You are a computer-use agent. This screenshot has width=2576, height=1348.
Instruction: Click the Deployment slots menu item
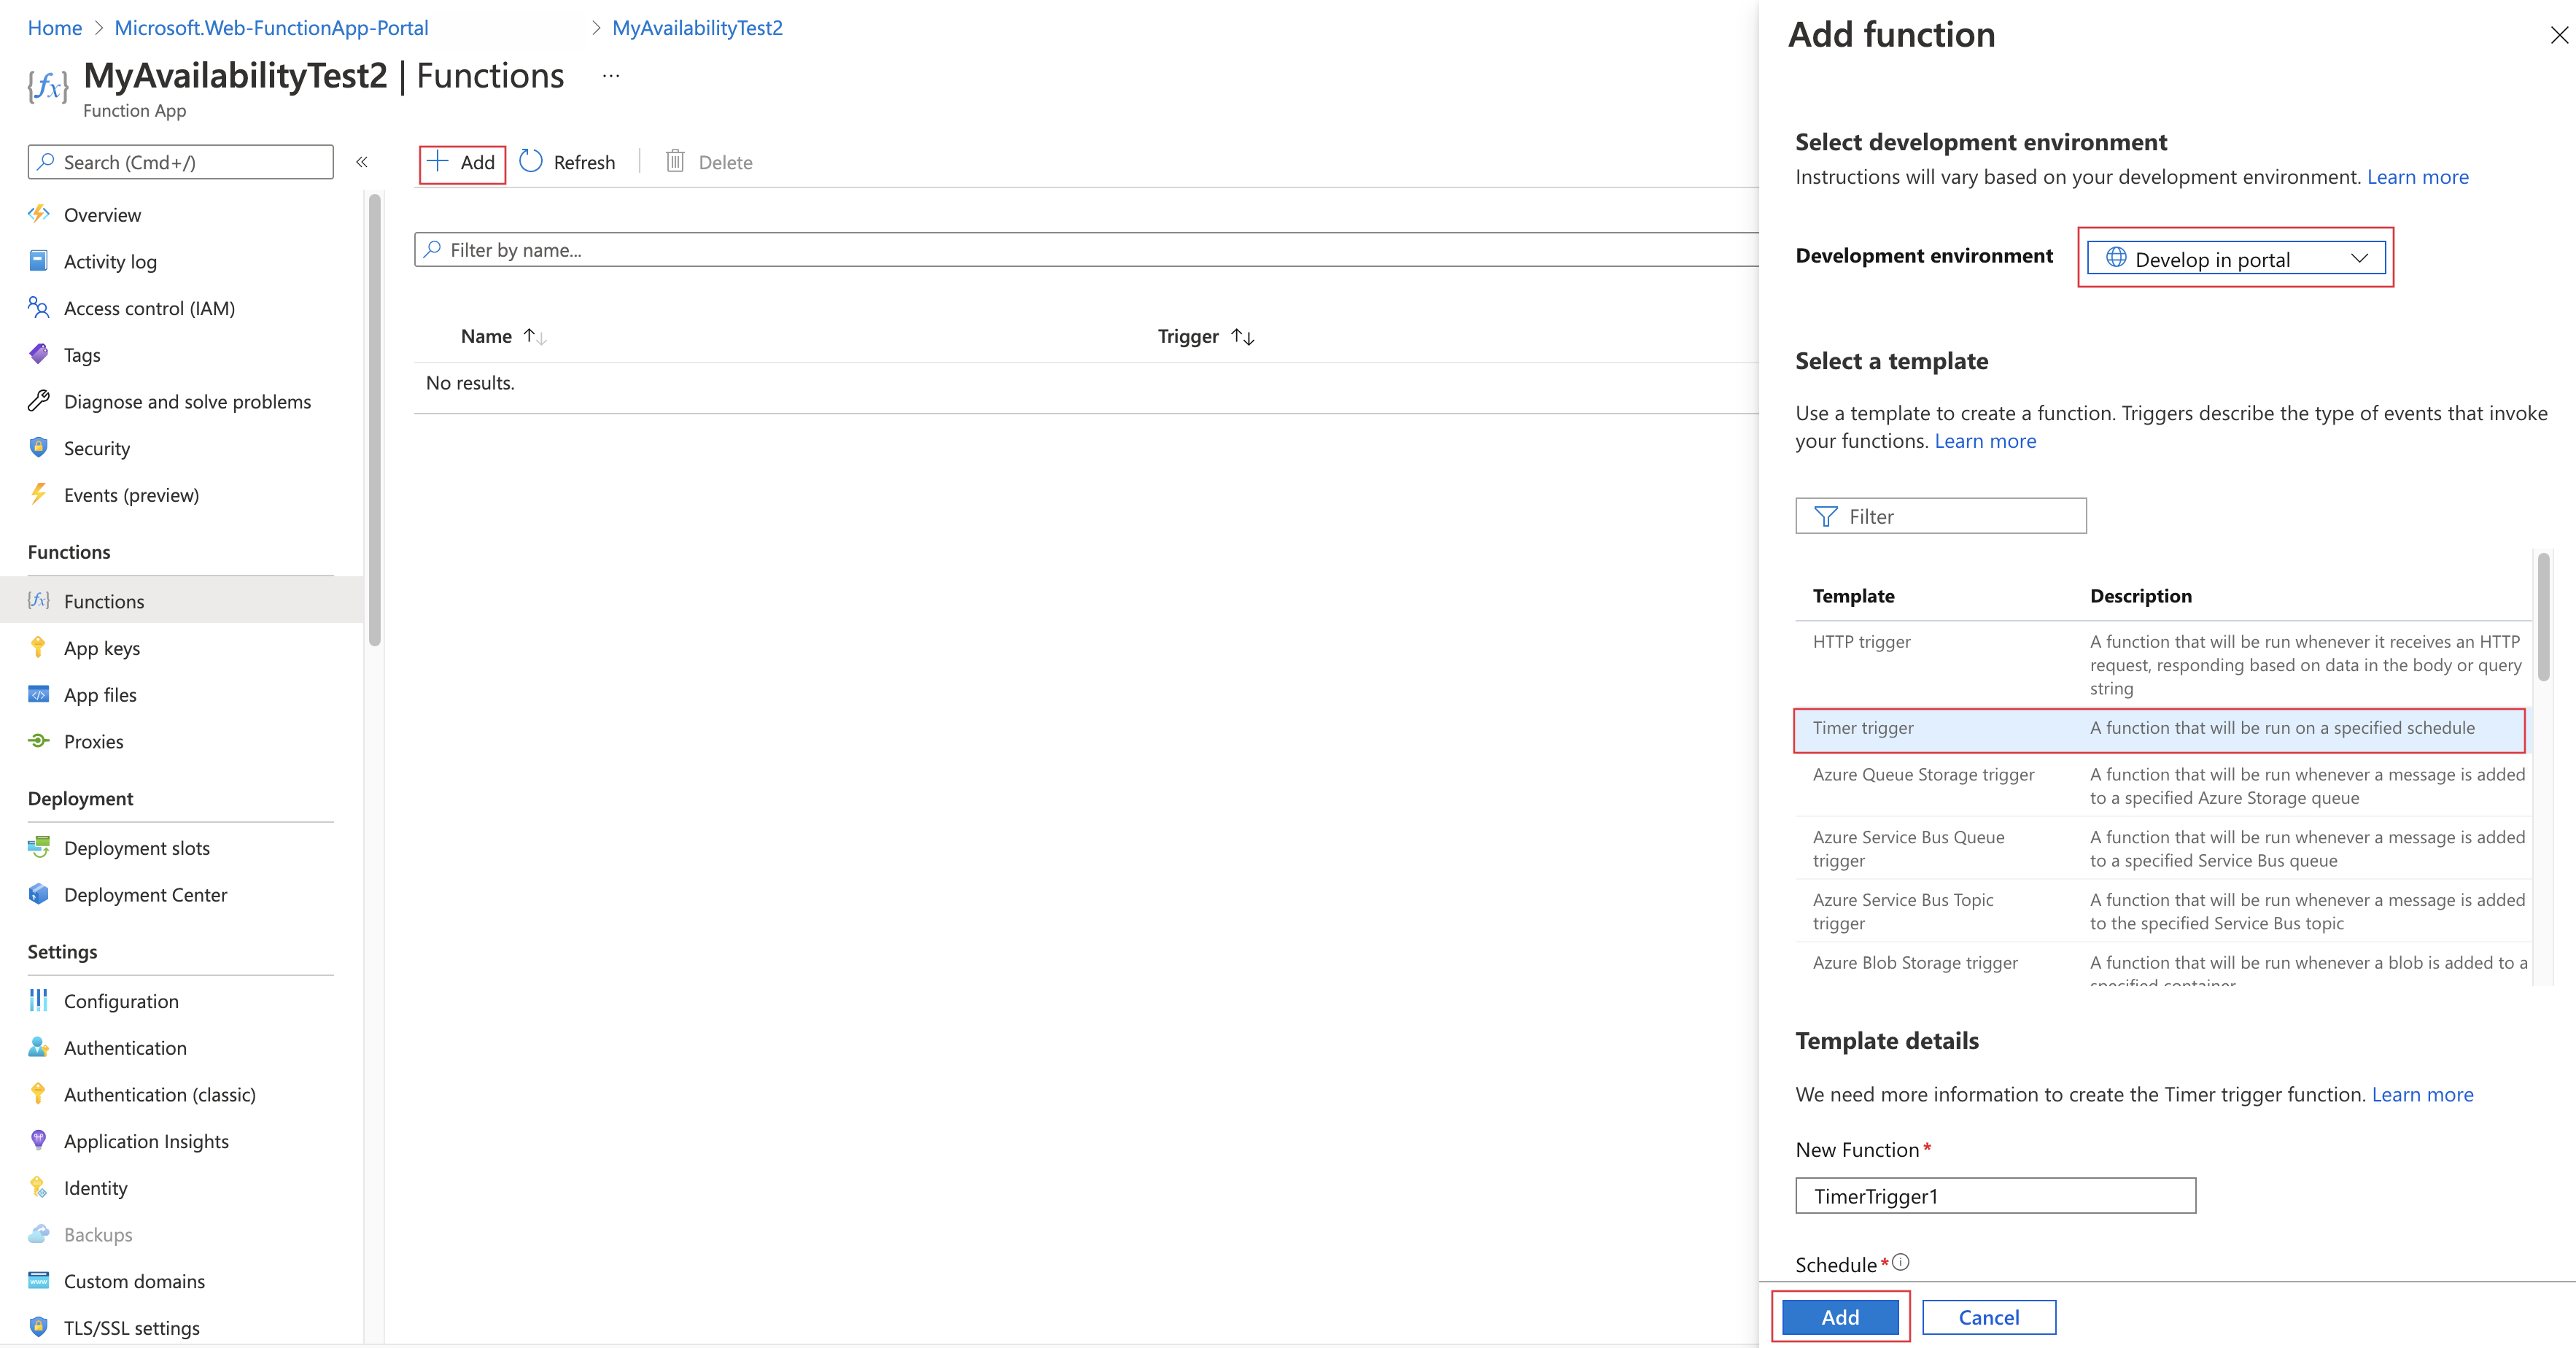[x=136, y=847]
